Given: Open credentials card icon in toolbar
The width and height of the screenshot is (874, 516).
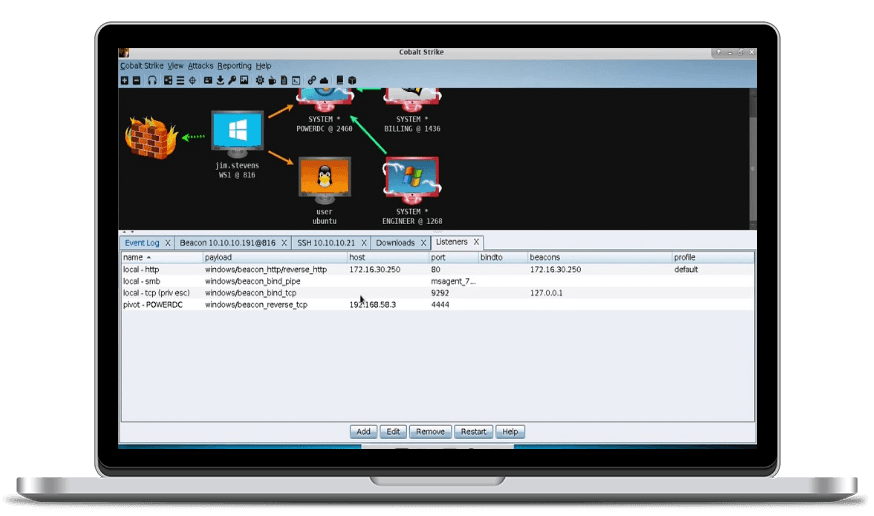Looking at the screenshot, I should tap(208, 80).
